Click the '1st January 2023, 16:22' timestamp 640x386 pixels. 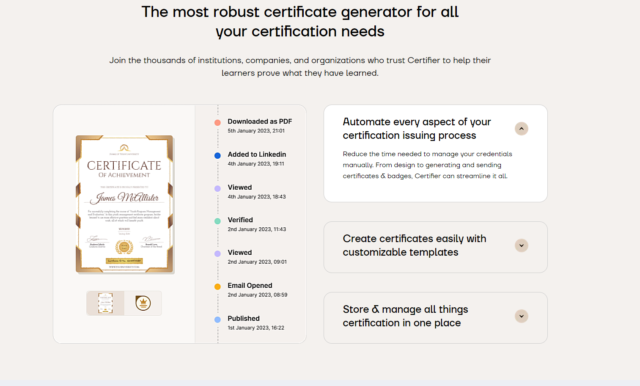256,328
